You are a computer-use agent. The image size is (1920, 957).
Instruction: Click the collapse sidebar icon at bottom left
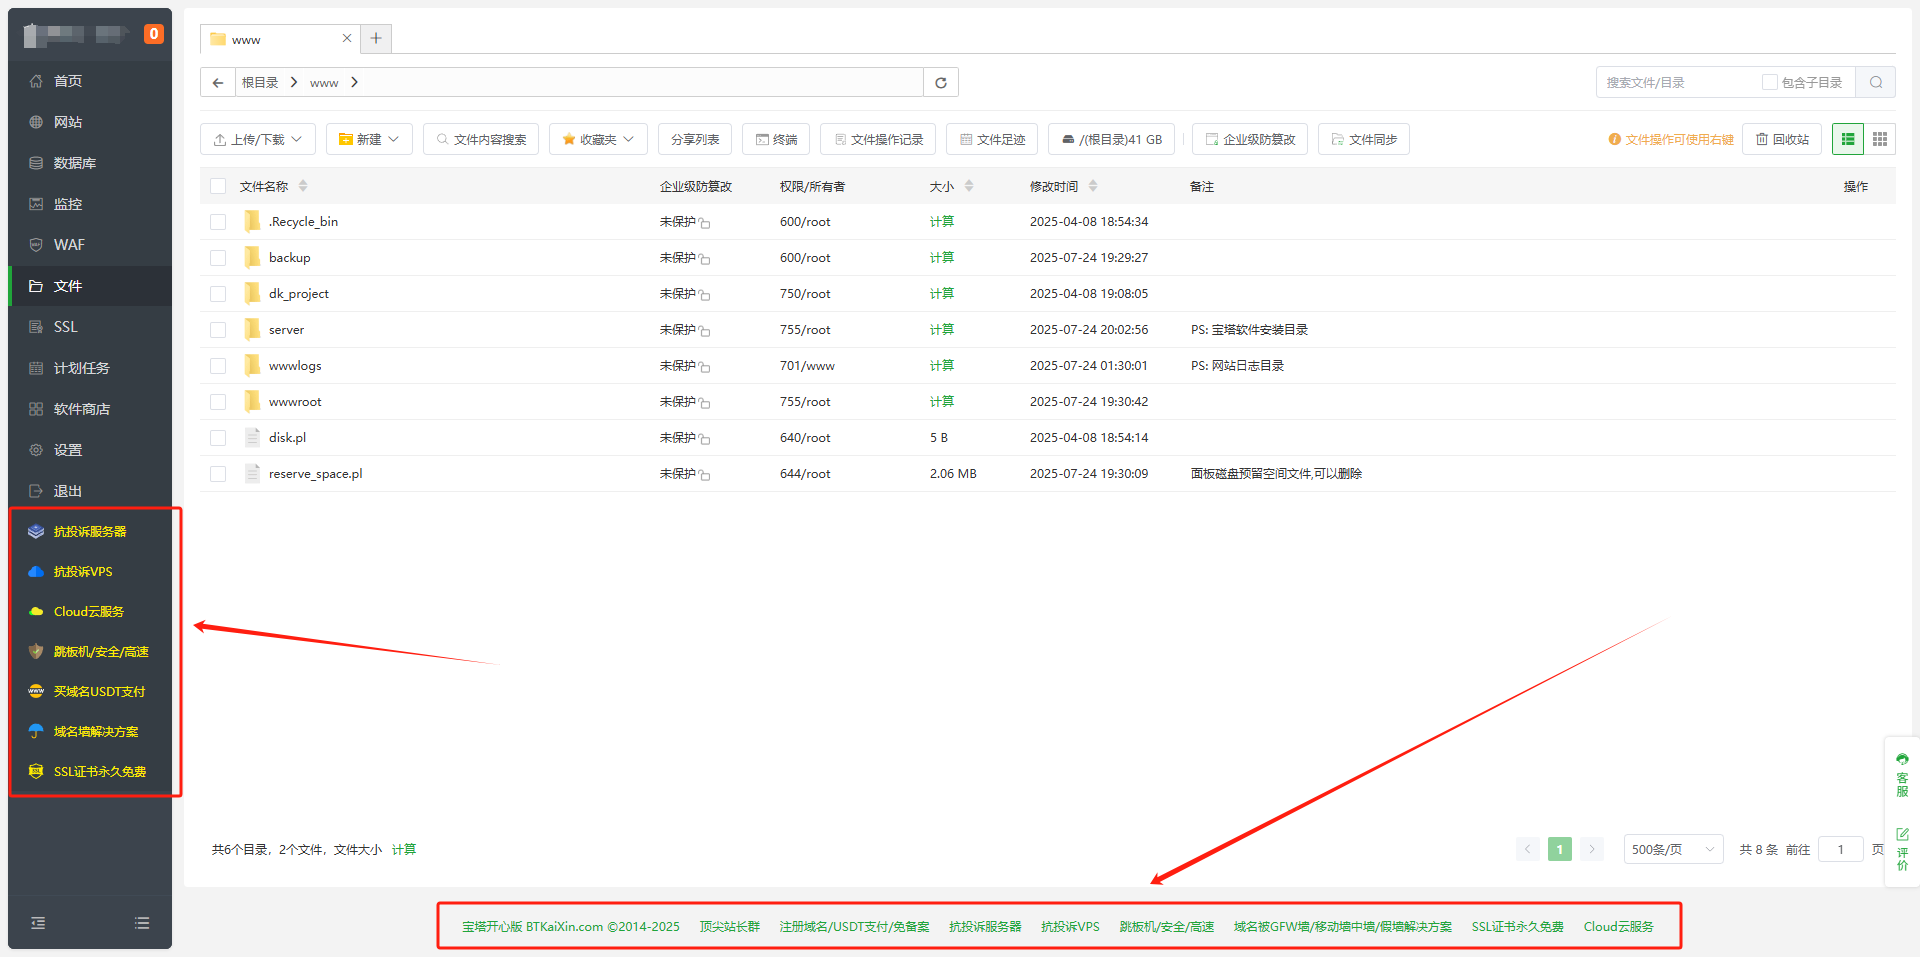[38, 923]
